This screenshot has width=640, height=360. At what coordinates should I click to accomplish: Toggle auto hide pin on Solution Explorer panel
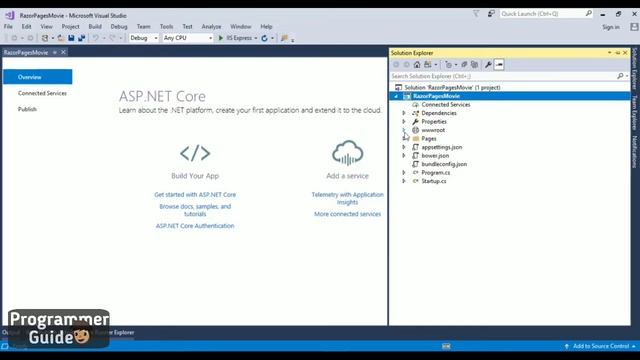(618, 53)
